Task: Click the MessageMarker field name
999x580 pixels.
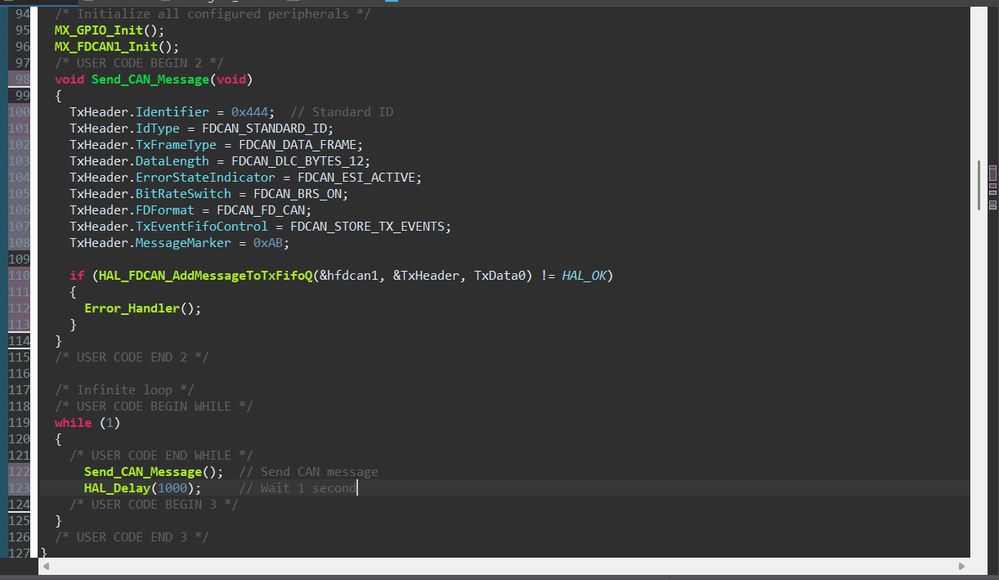Action: (x=183, y=243)
